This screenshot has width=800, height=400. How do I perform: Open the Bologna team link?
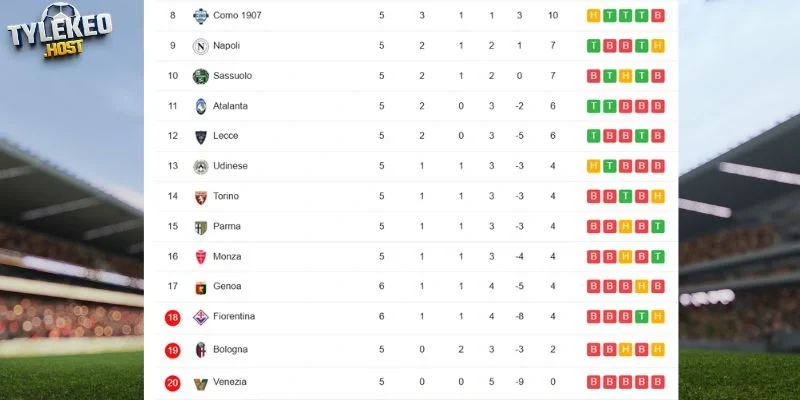point(230,349)
